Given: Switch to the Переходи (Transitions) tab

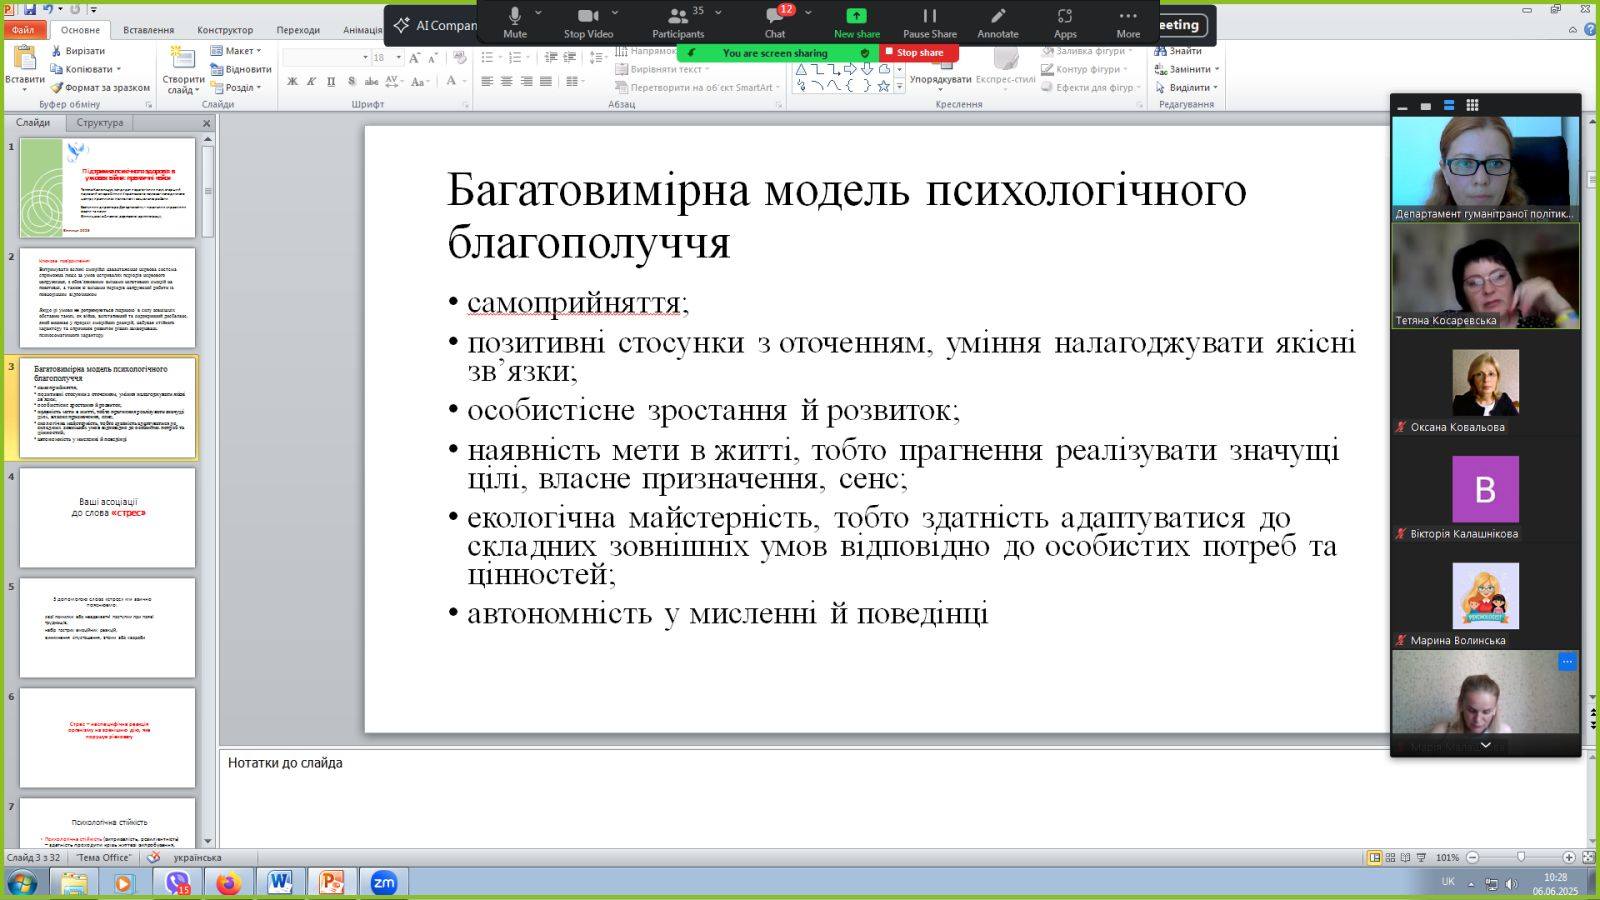Looking at the screenshot, I should [x=298, y=30].
